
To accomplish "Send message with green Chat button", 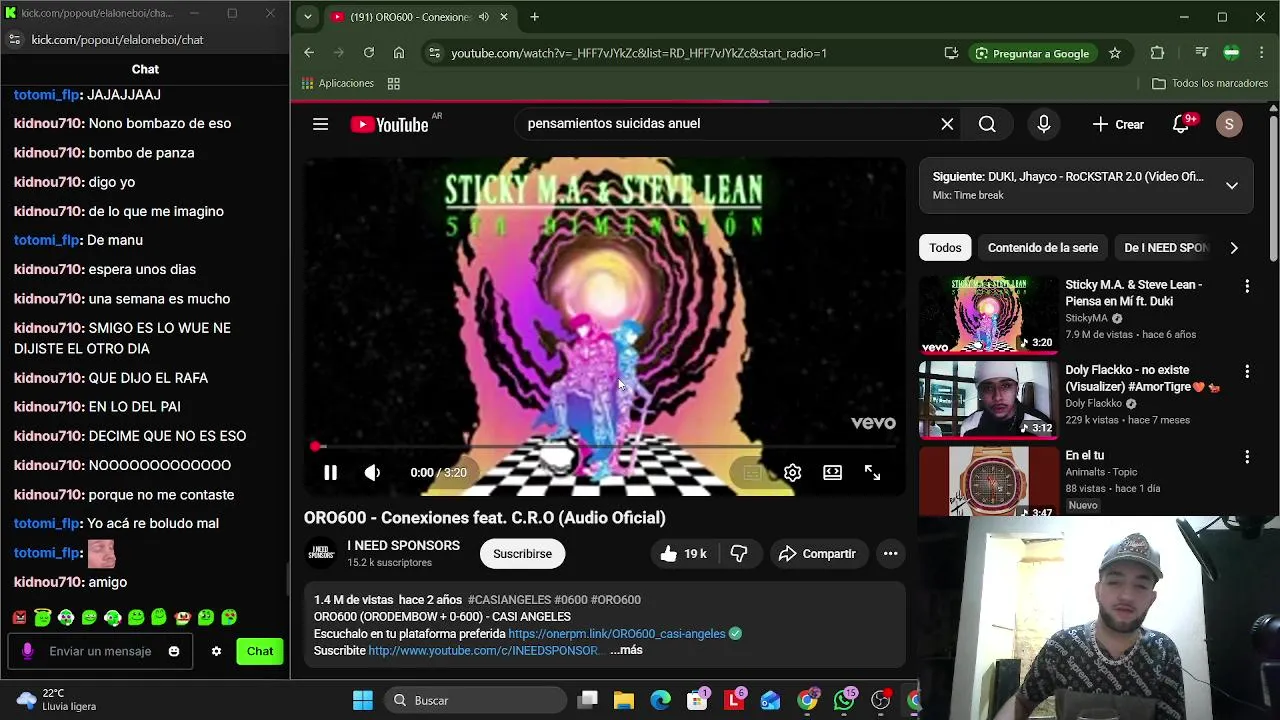I will (x=260, y=651).
